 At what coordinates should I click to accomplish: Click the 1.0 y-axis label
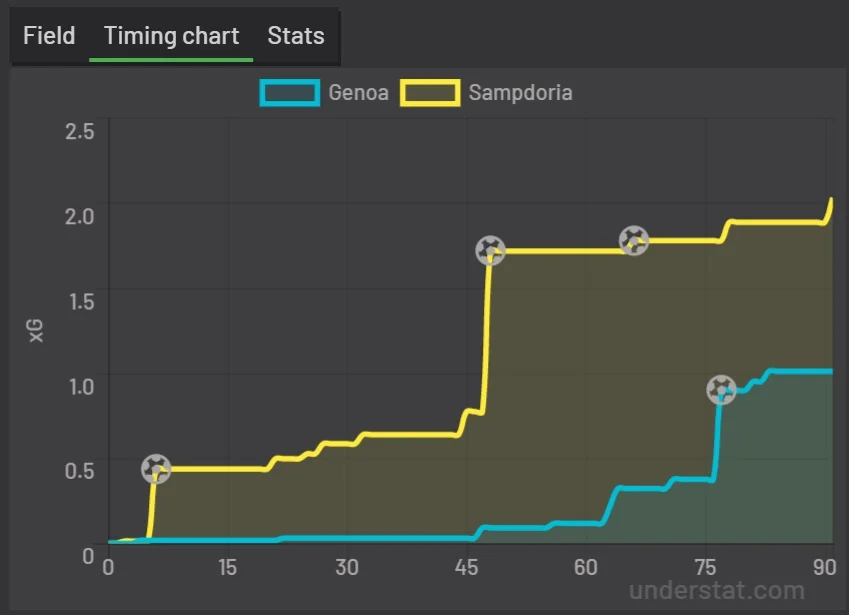(78, 385)
